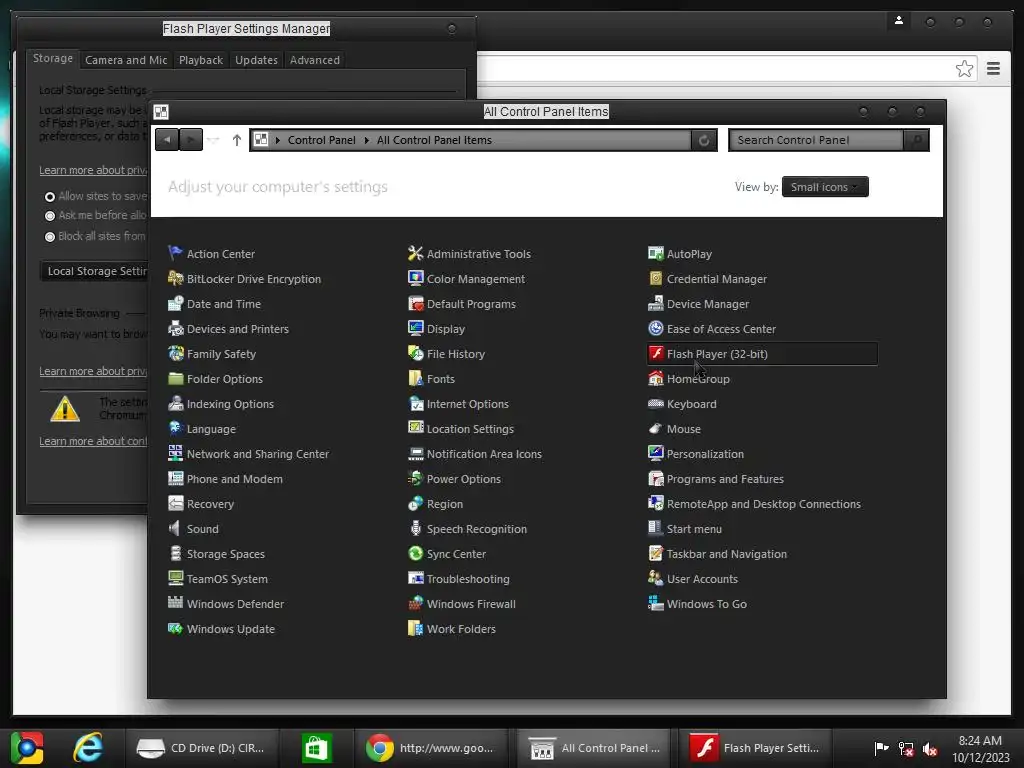The height and width of the screenshot is (768, 1024).
Task: Open BitLocker Drive Encryption icon
Action: (x=175, y=278)
